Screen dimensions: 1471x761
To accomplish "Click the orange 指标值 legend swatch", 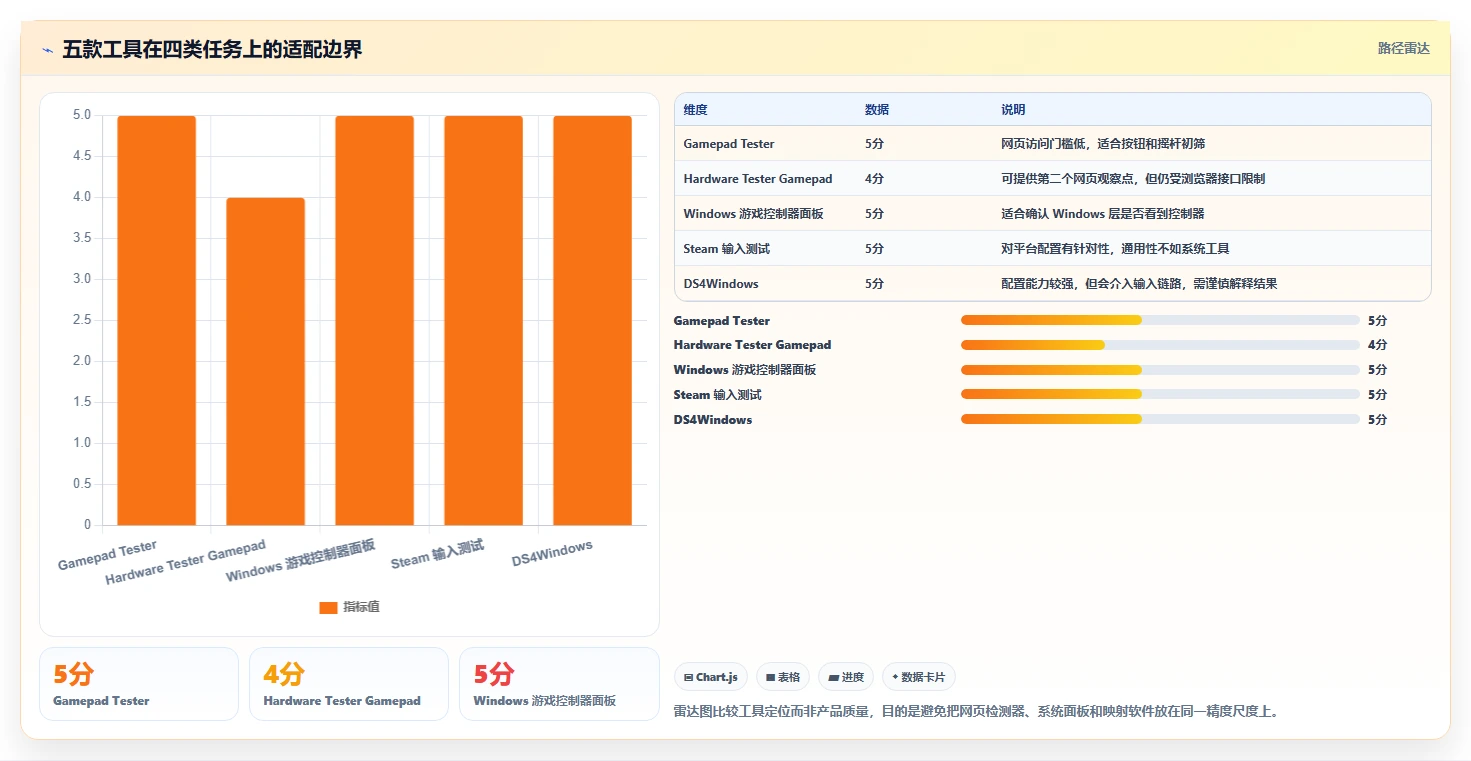I will [x=328, y=607].
